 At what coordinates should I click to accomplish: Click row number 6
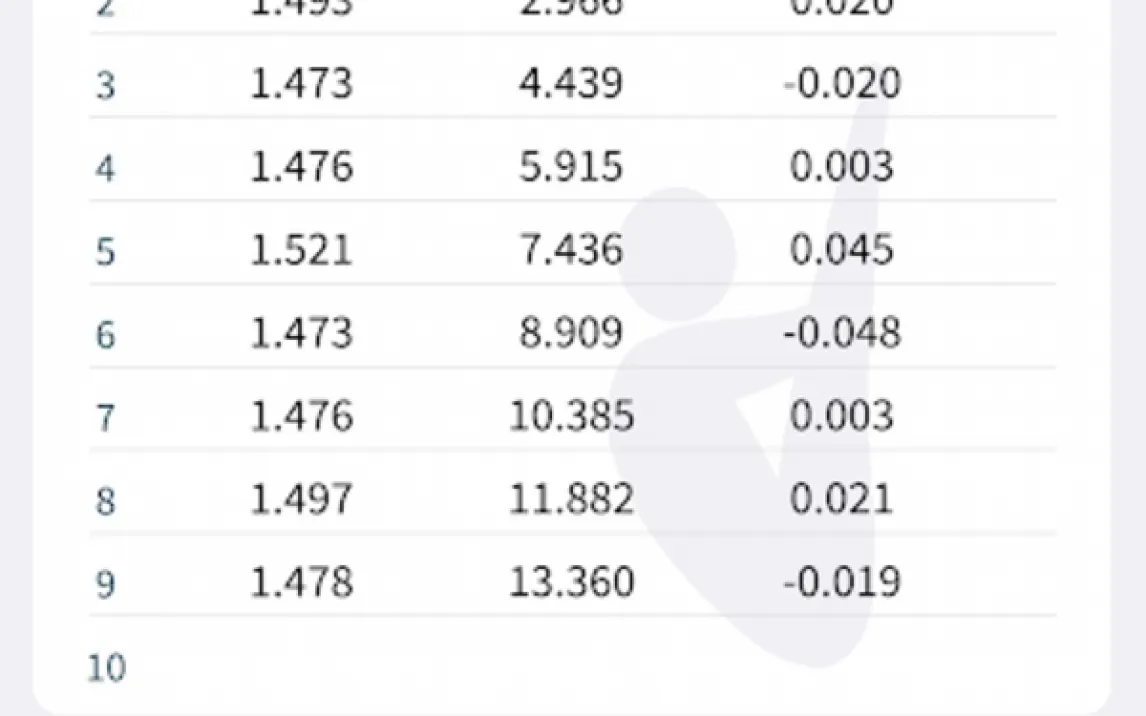point(106,335)
